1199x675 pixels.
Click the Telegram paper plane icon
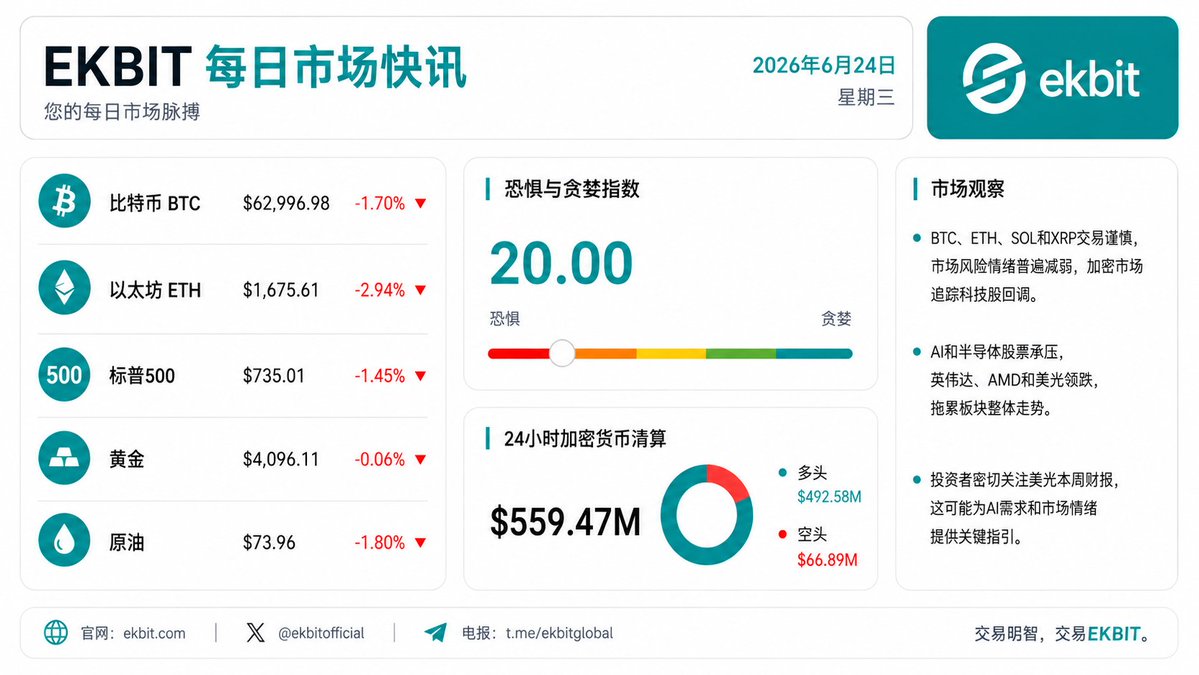coord(436,632)
